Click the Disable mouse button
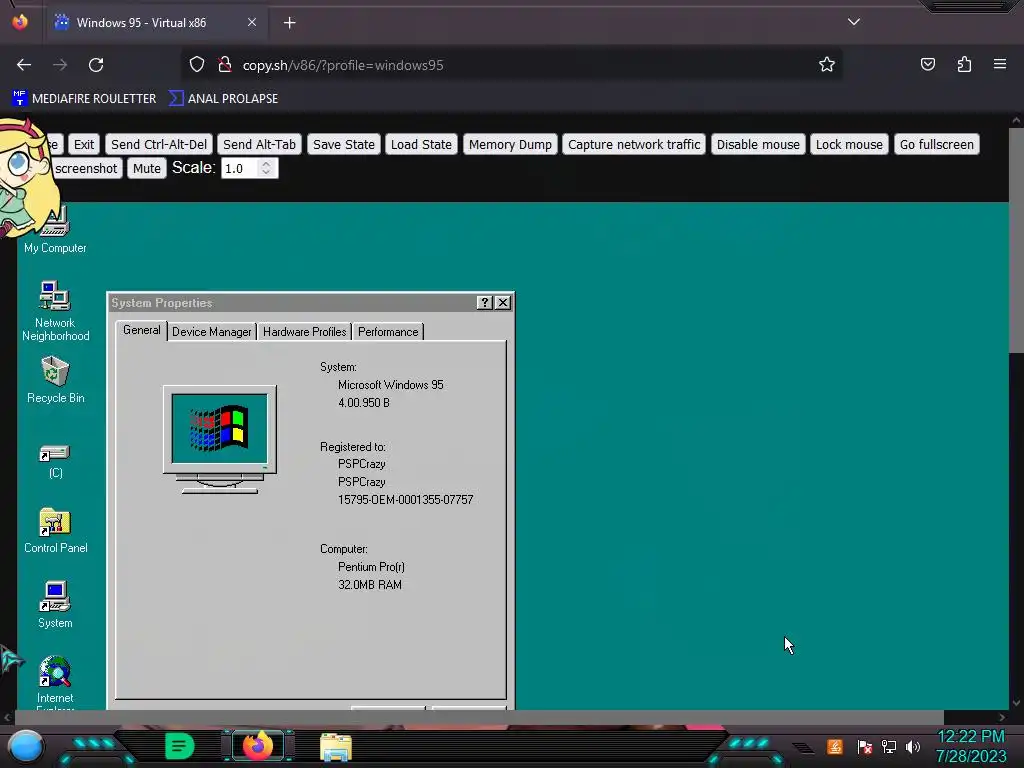The image size is (1024, 768). click(x=758, y=144)
